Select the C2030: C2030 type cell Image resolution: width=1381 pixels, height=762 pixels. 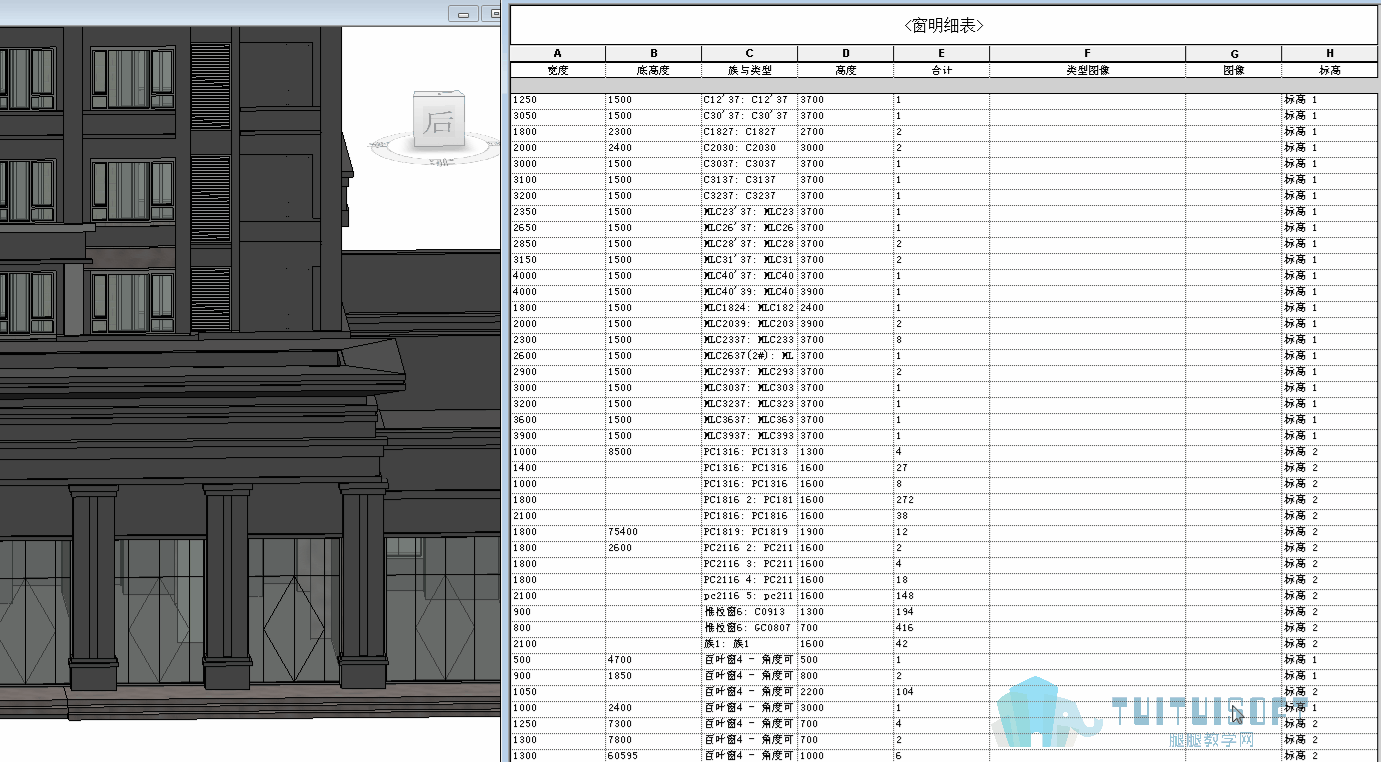click(749, 148)
